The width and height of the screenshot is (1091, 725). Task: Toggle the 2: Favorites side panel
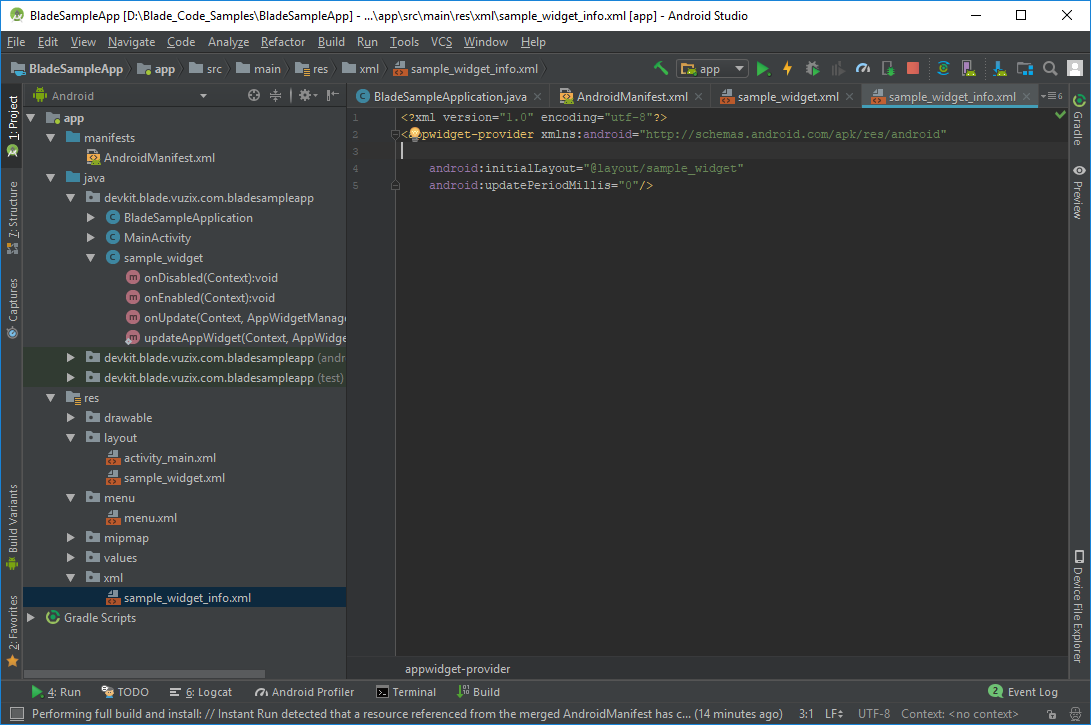tap(13, 631)
